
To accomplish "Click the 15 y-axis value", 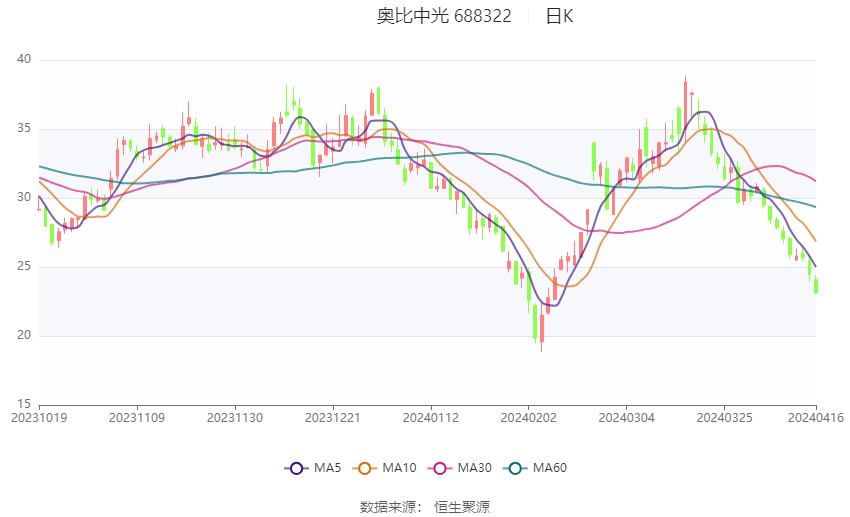I will (24, 404).
